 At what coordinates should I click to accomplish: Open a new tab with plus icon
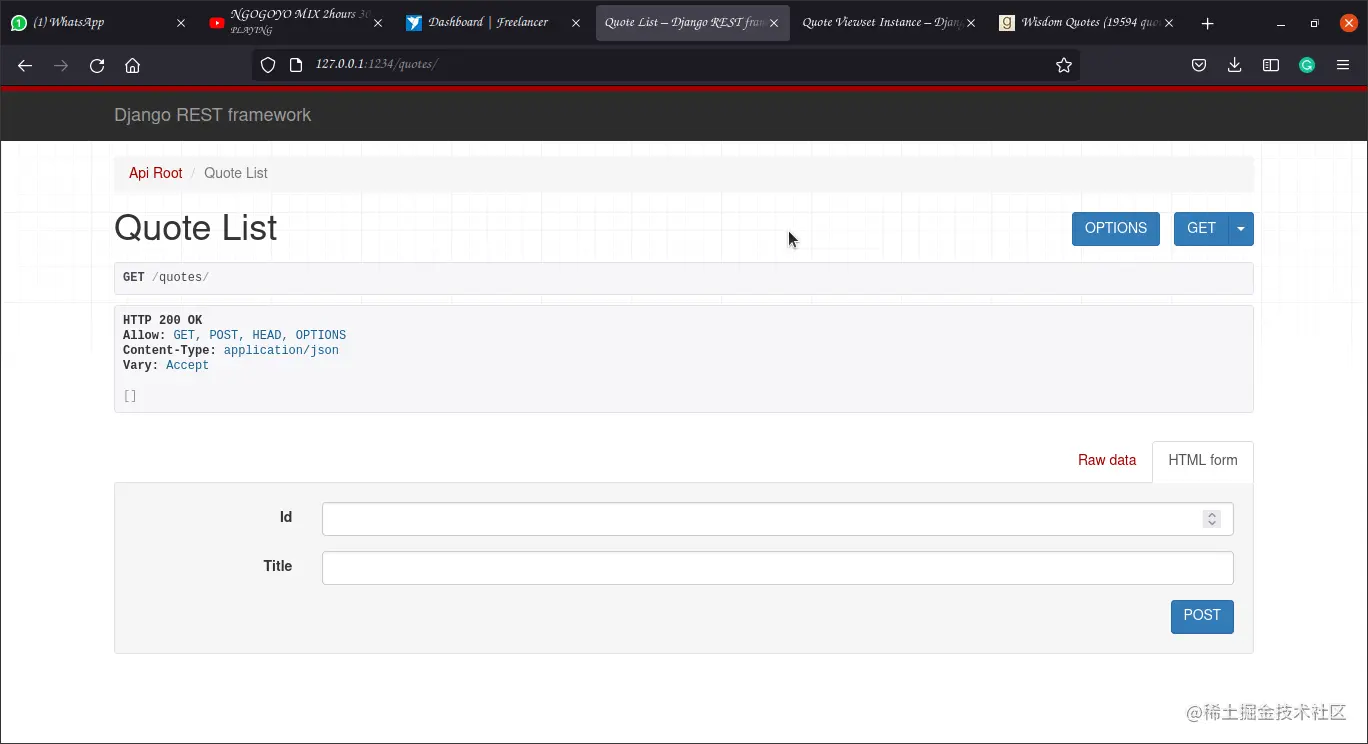tap(1208, 23)
